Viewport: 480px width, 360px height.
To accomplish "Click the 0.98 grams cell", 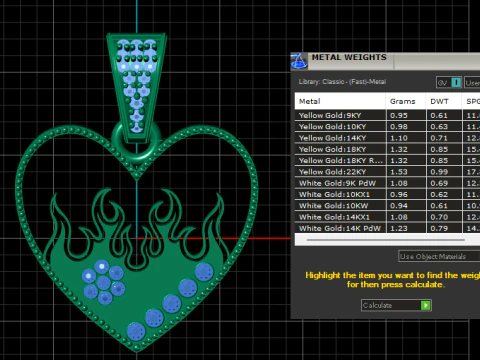I will coord(406,127).
